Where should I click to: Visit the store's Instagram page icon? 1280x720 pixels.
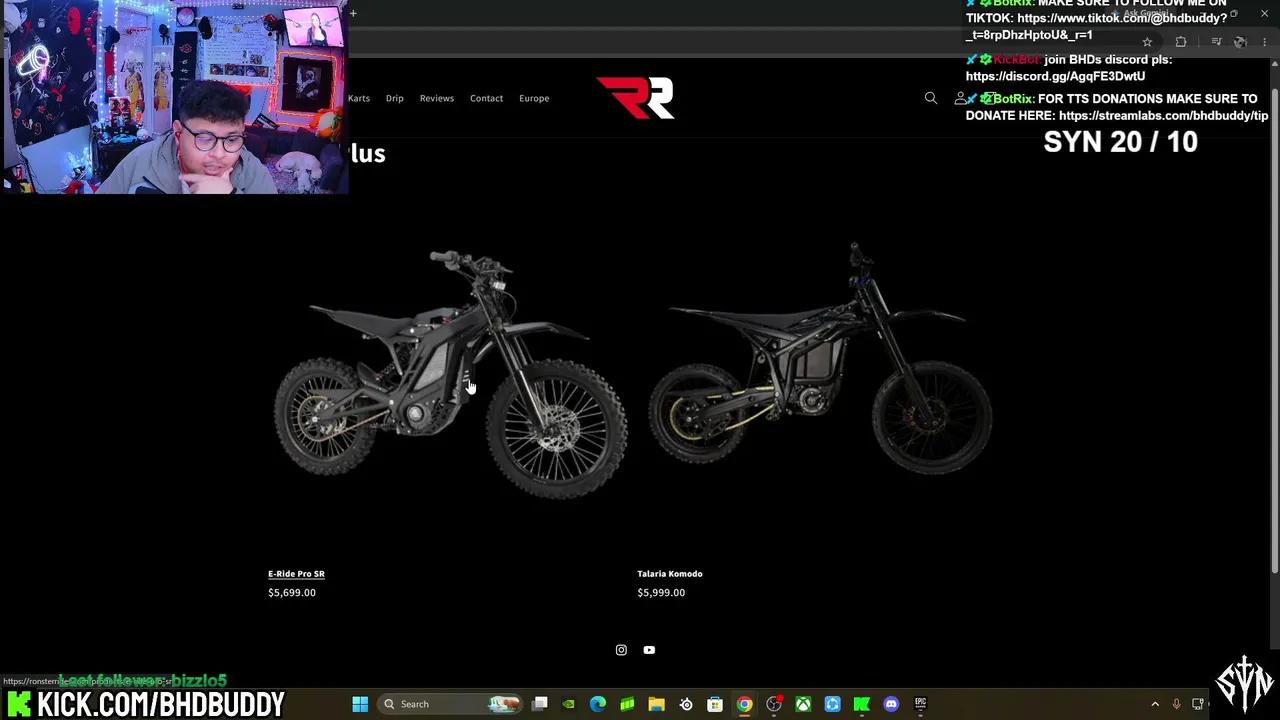click(x=621, y=650)
